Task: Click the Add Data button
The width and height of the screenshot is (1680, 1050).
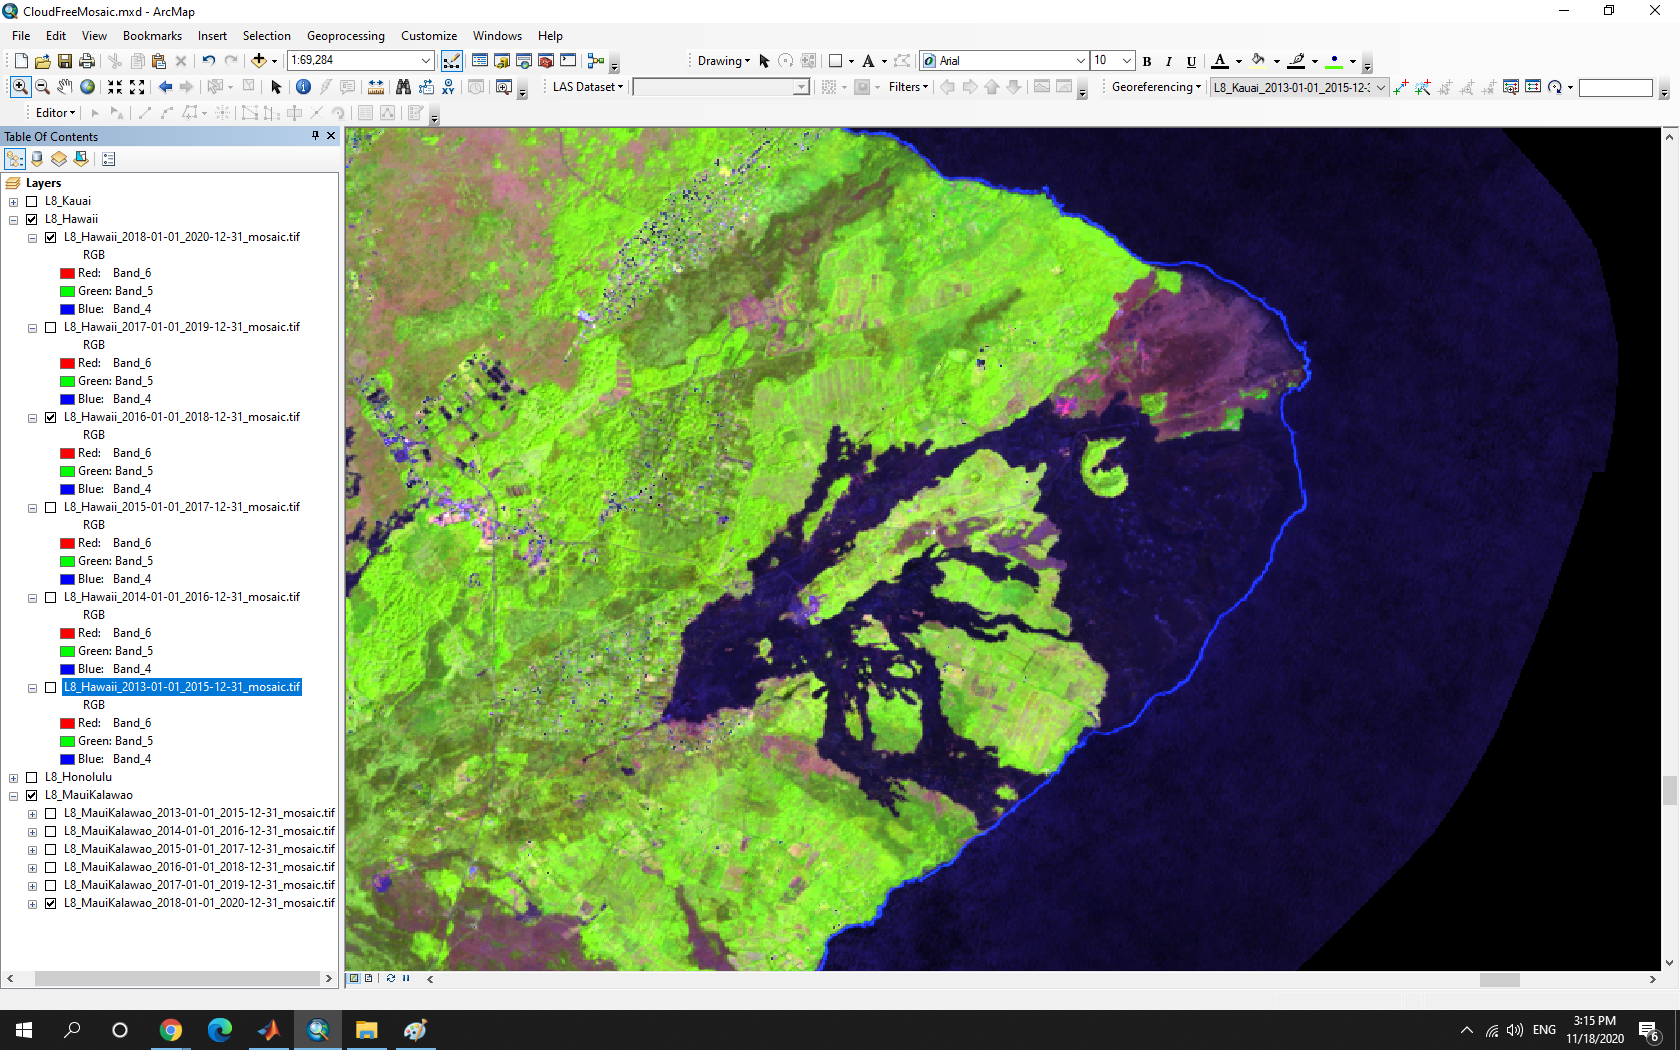Action: tap(259, 61)
